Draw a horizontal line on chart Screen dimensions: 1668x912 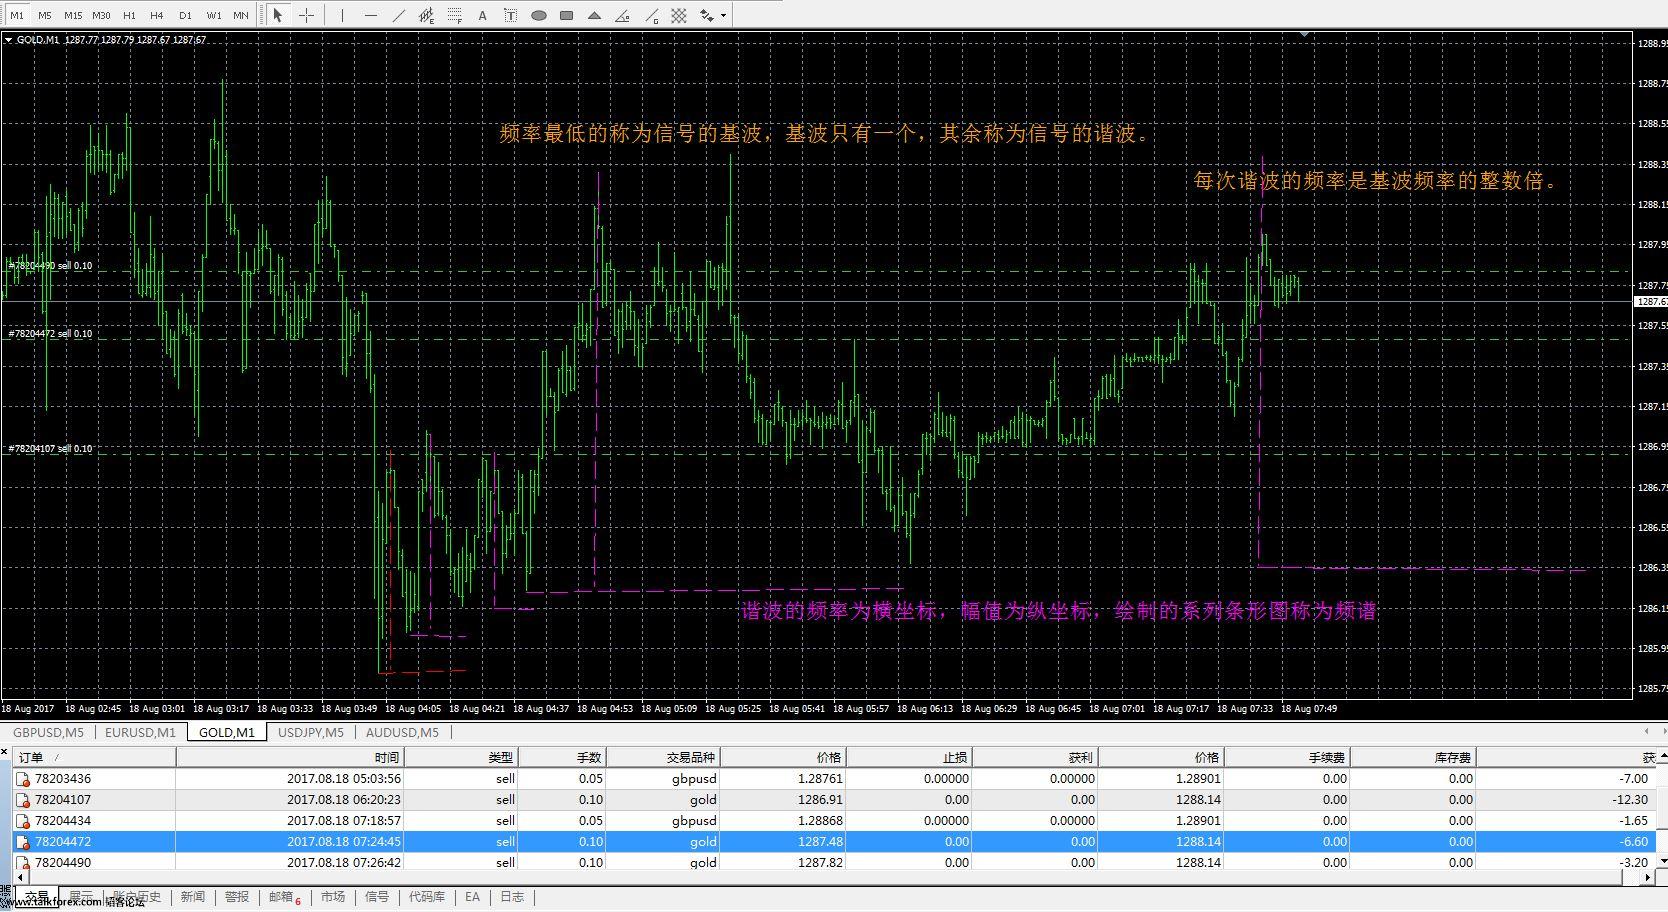371,15
